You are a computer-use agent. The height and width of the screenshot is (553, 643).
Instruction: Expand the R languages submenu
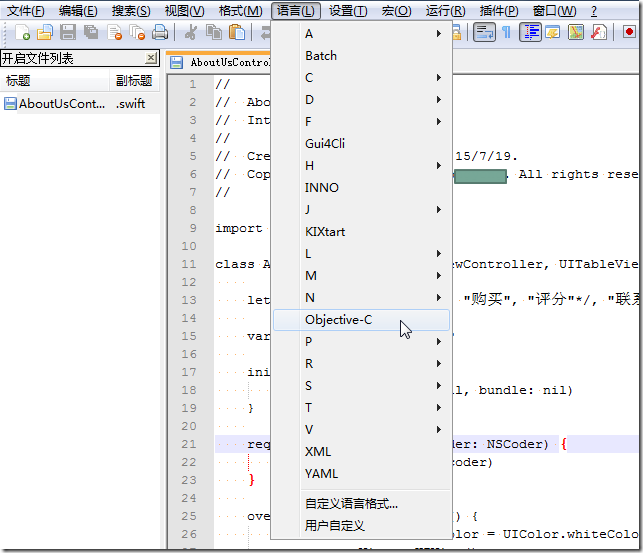coord(361,364)
